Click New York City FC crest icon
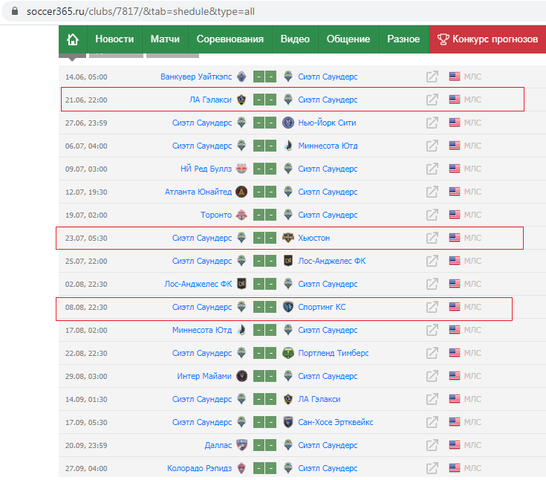The image size is (546, 480). pos(288,123)
